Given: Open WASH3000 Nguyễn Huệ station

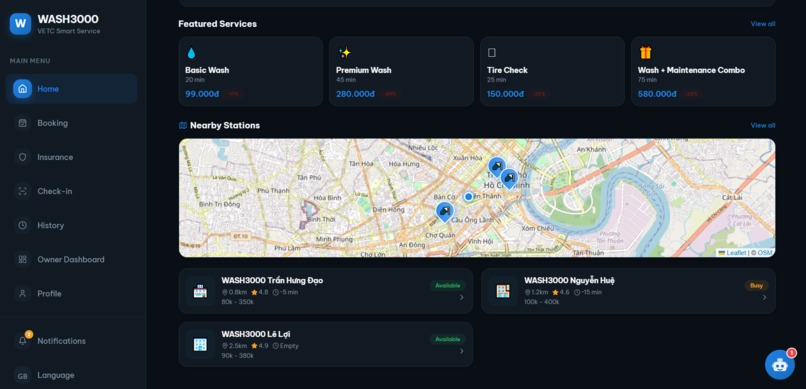Looking at the screenshot, I should click(x=628, y=291).
